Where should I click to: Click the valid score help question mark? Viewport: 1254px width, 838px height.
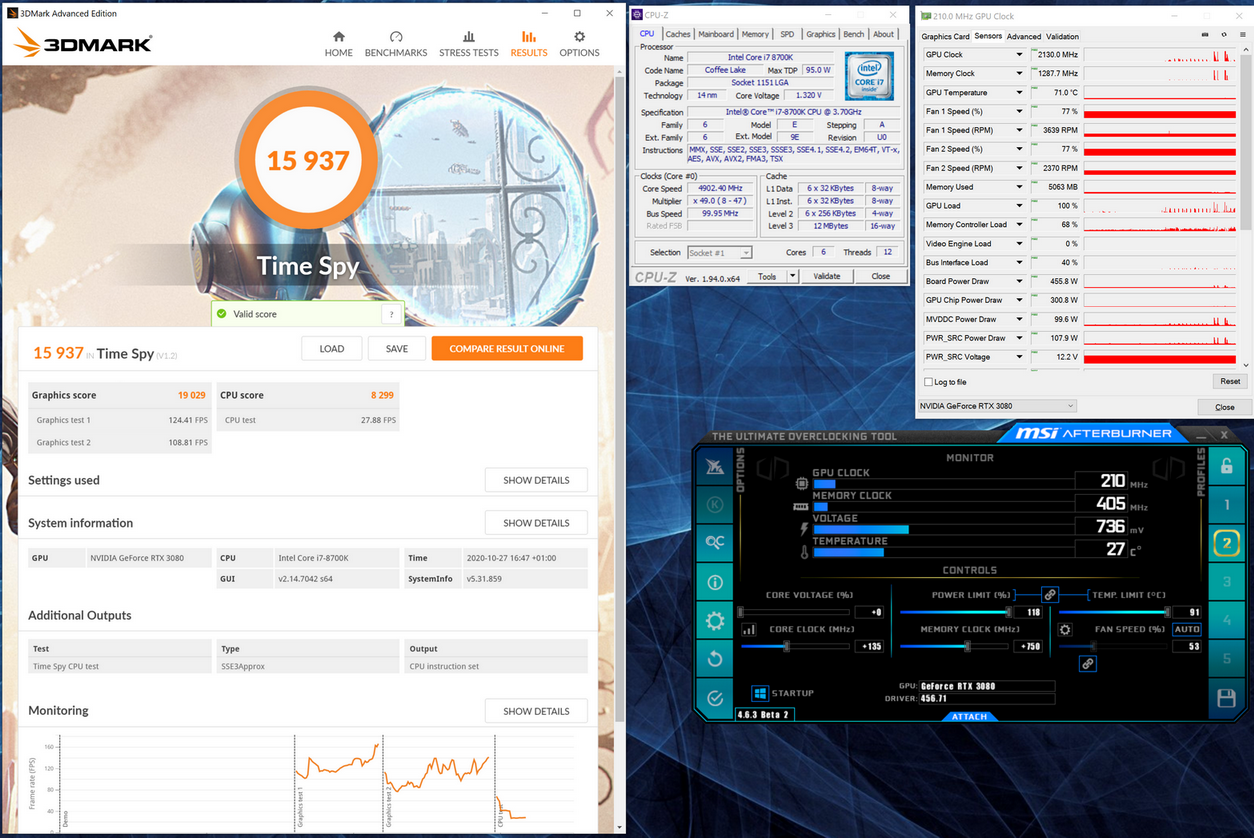(x=391, y=314)
